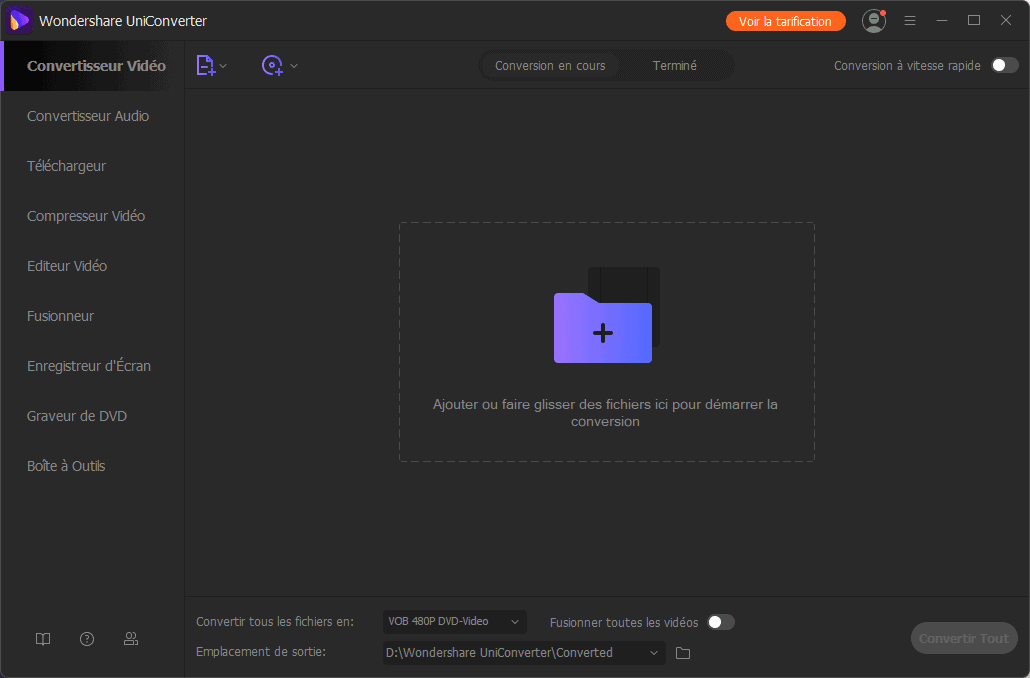The width and height of the screenshot is (1030, 678).
Task: Click the Voir la tarification button
Action: point(786,21)
